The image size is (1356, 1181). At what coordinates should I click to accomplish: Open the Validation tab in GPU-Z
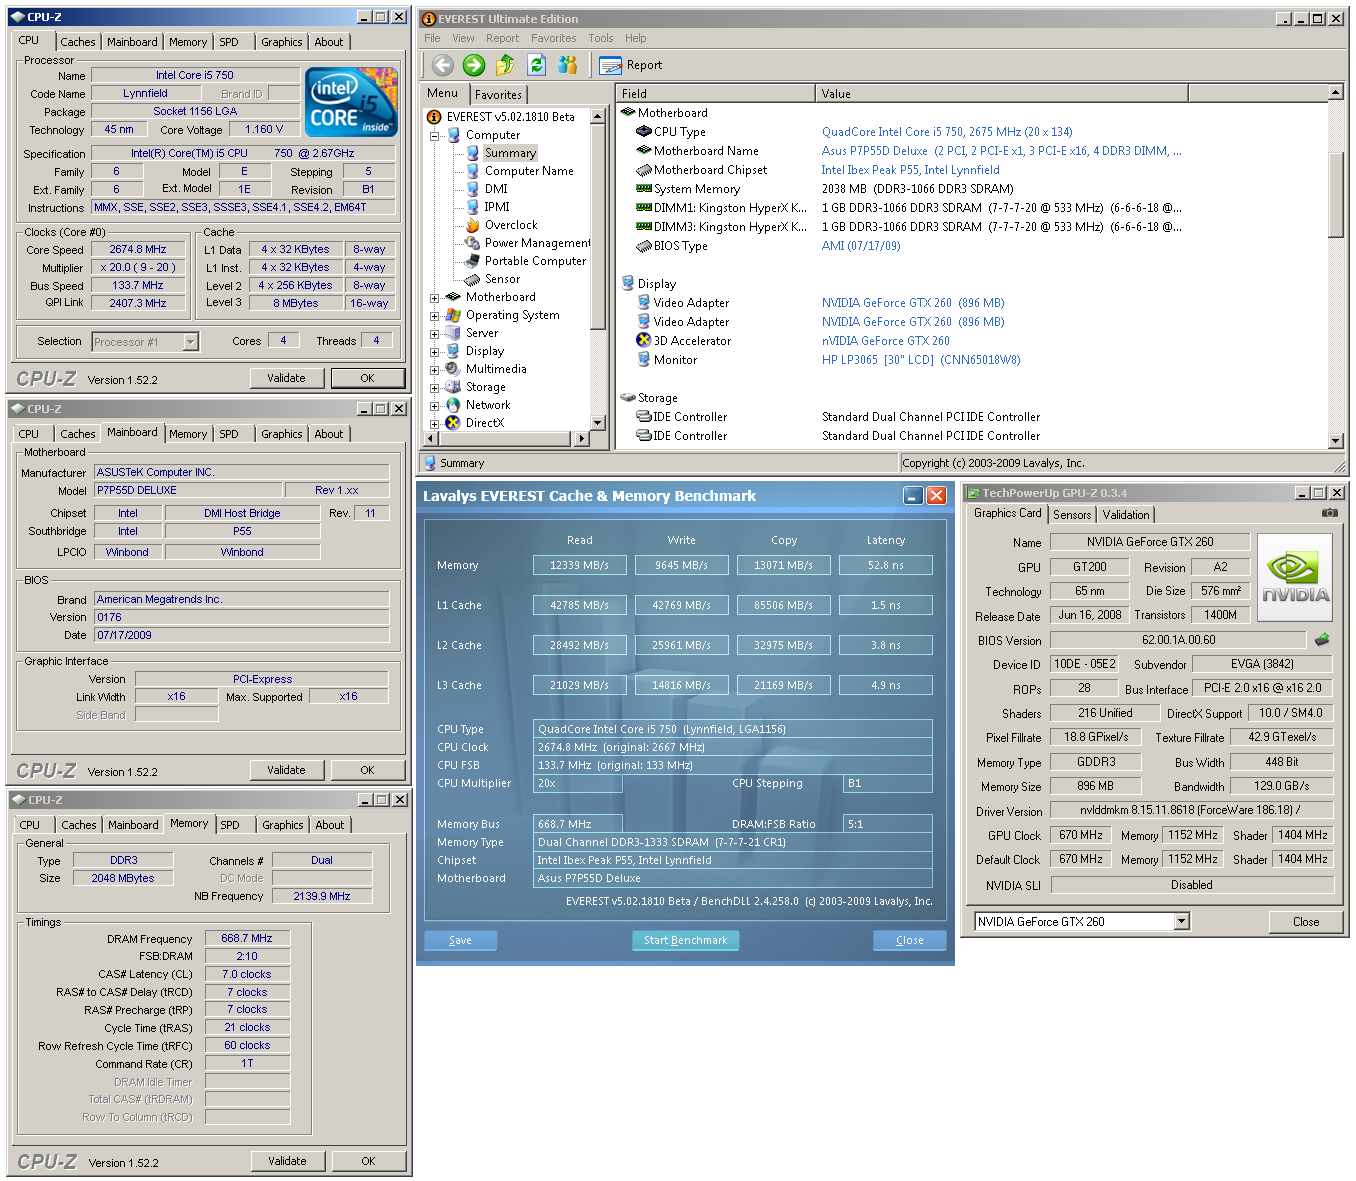click(x=1126, y=515)
